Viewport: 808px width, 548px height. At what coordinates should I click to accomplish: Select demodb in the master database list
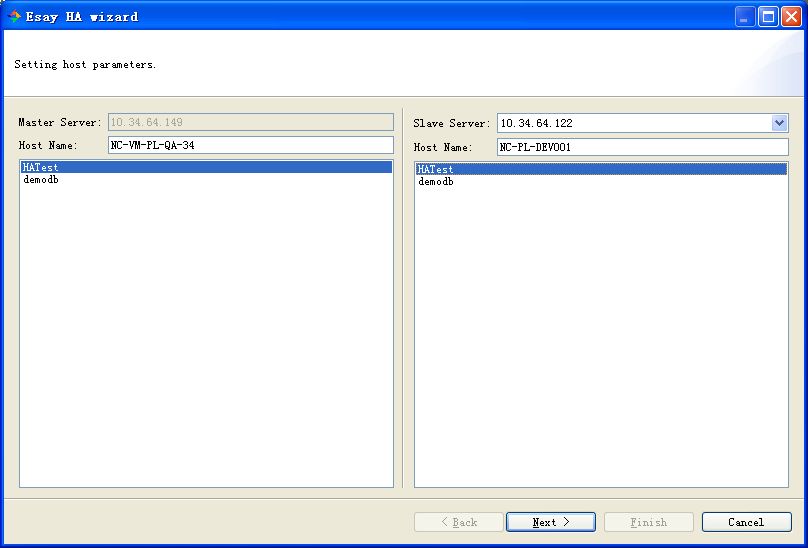tap(41, 180)
